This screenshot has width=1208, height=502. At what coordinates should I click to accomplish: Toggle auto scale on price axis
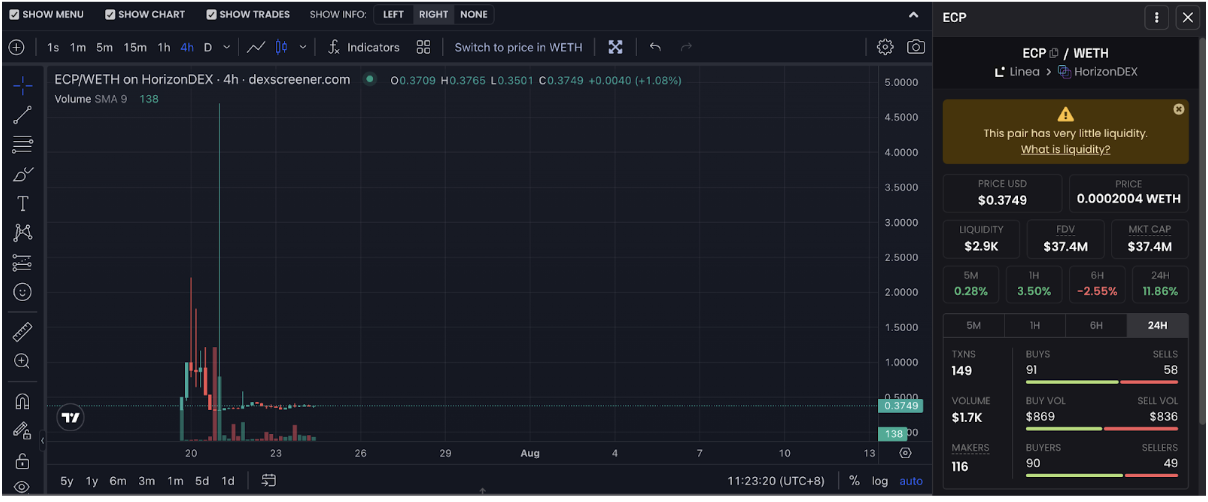pyautogui.click(x=911, y=481)
